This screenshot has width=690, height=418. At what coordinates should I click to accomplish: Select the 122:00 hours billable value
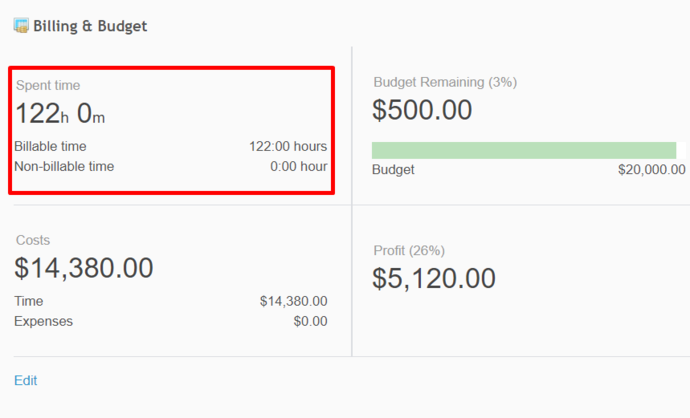coord(288,146)
